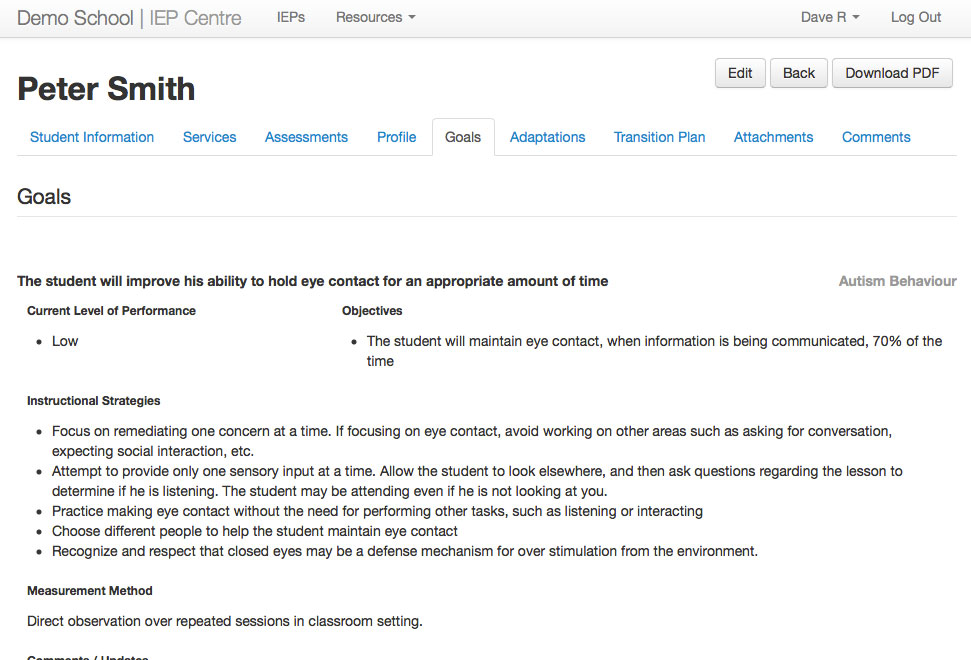971x660 pixels.
Task: Open the Resources dropdown menu
Action: click(375, 17)
